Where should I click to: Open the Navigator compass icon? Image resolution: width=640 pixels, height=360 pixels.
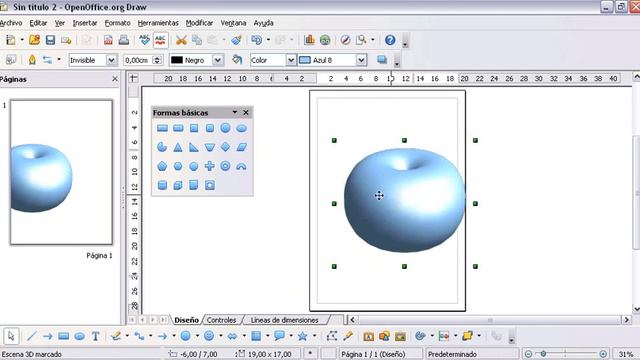coord(345,40)
